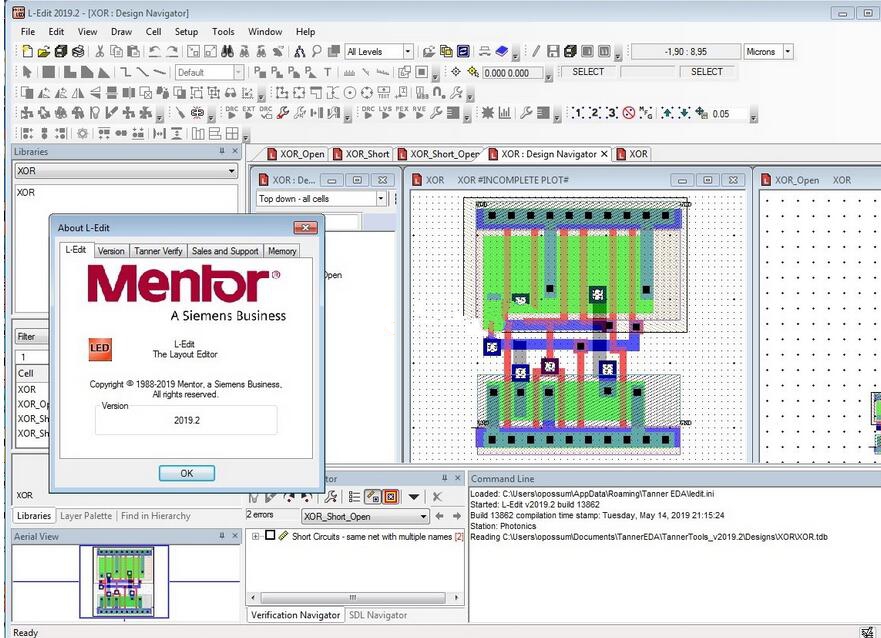Open the Top down - all cells dropdown

pos(380,198)
